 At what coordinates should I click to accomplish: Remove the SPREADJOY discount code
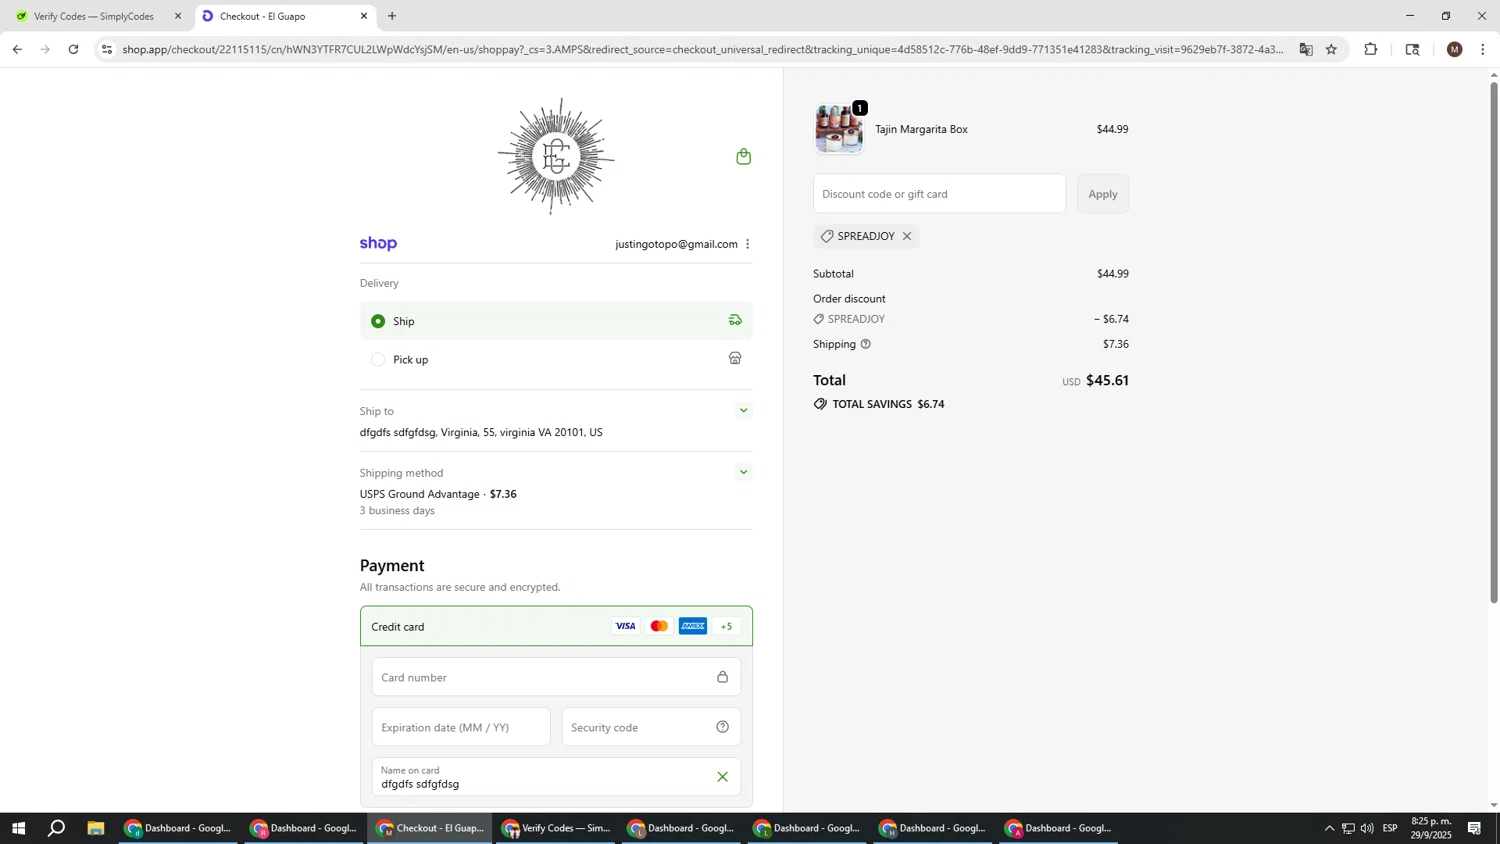coord(907,236)
